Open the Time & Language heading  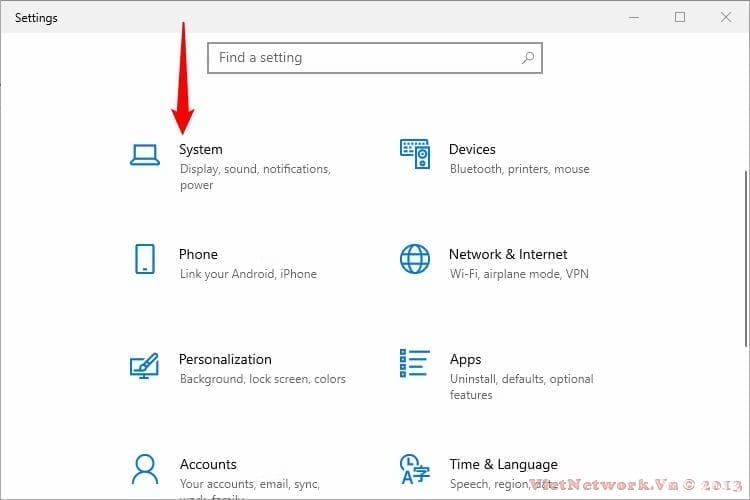click(x=503, y=464)
